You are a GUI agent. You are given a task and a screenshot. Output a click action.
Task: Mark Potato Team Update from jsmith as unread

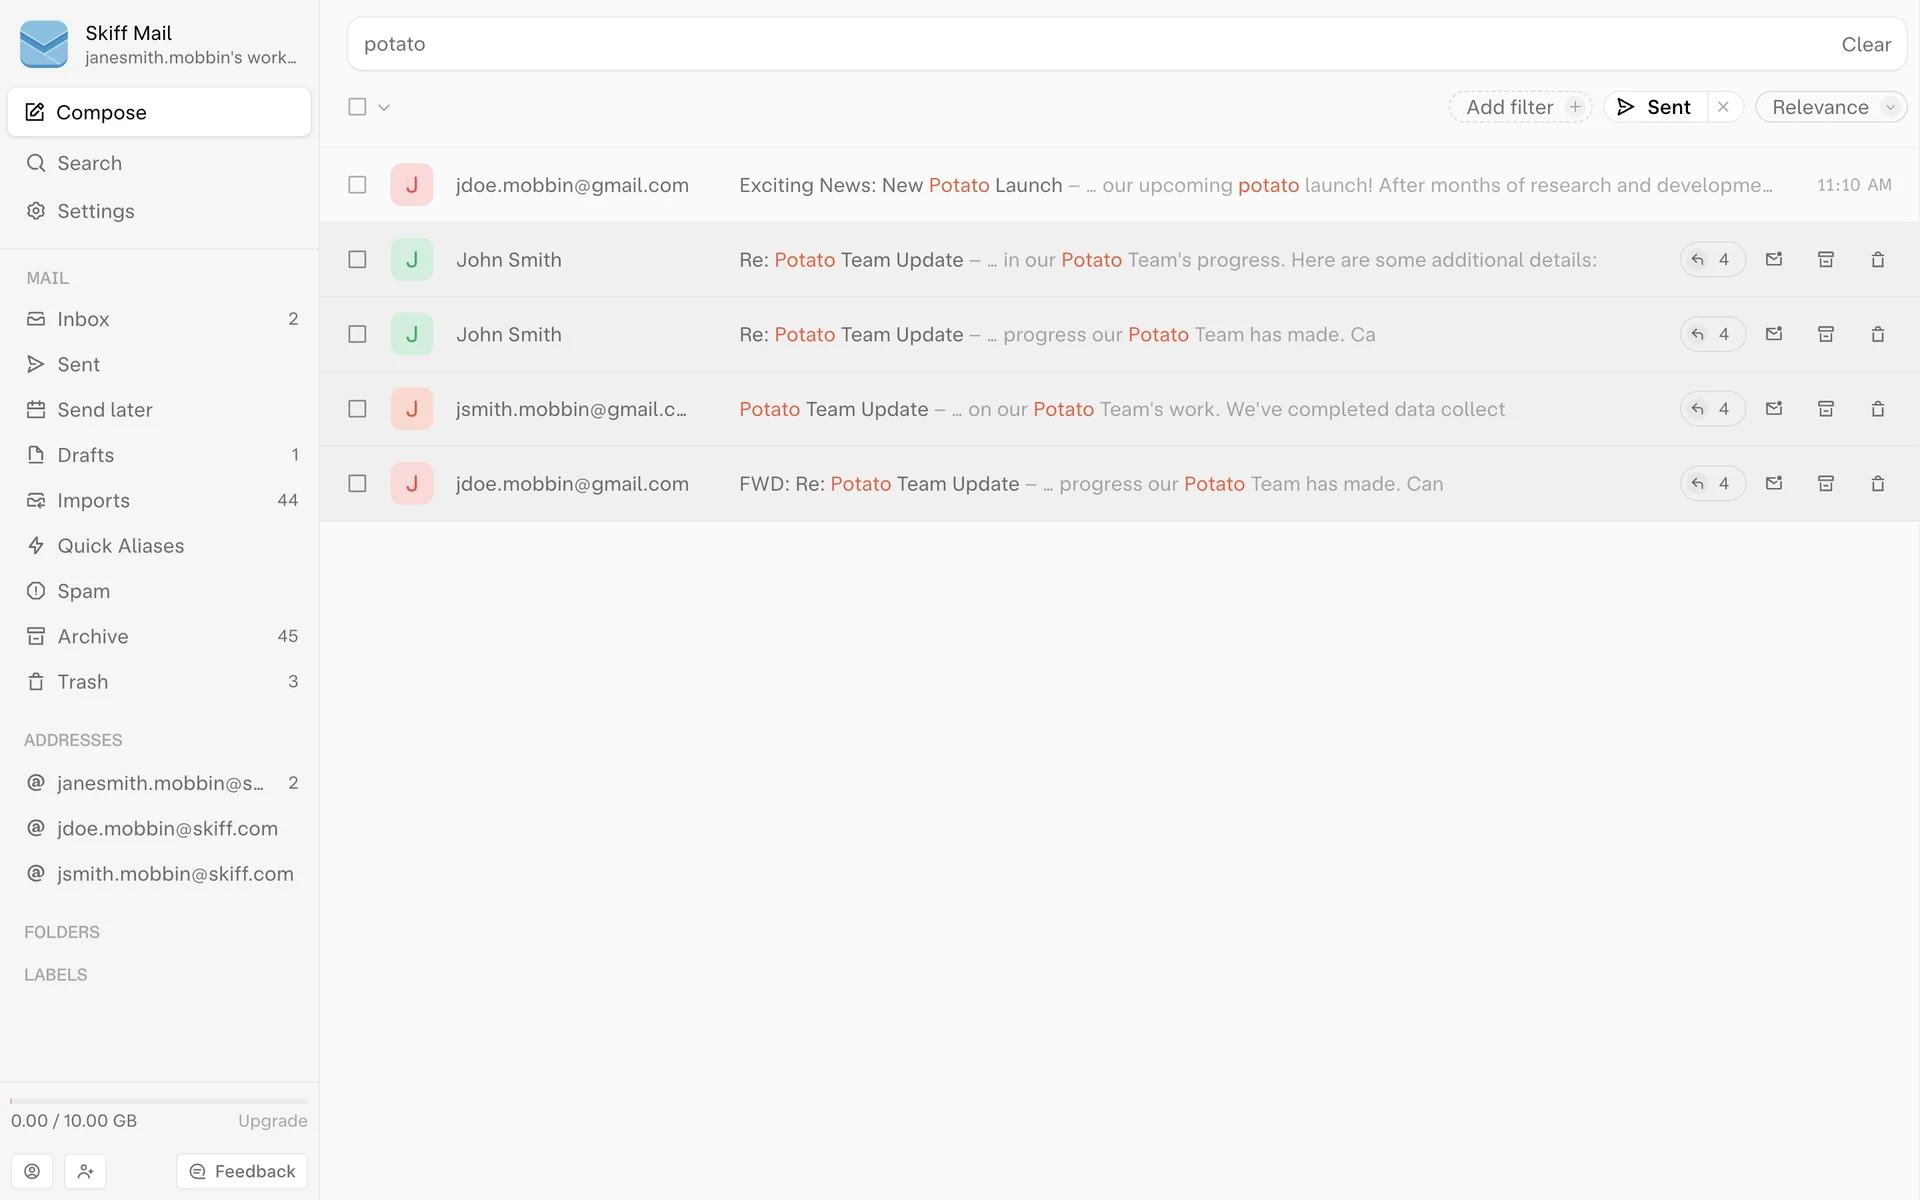click(x=1773, y=409)
